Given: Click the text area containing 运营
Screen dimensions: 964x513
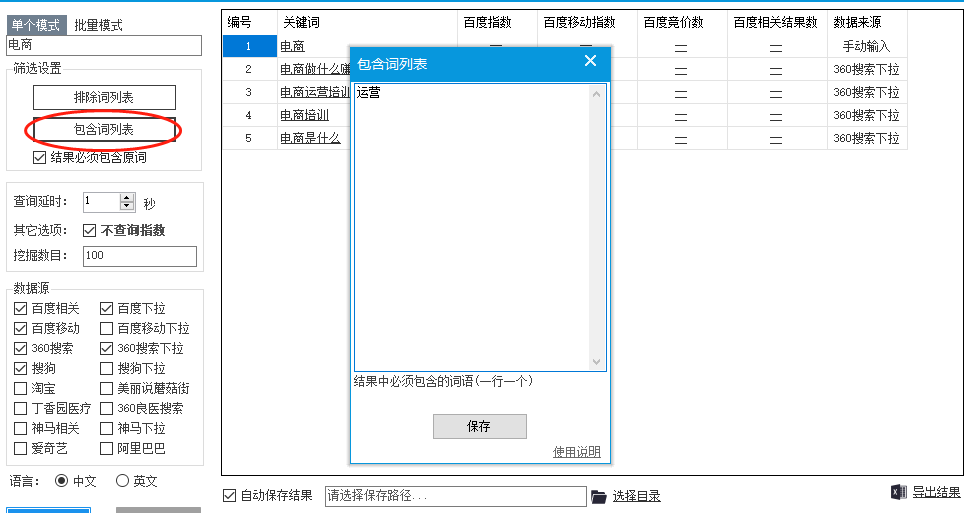Looking at the screenshot, I should (472, 227).
